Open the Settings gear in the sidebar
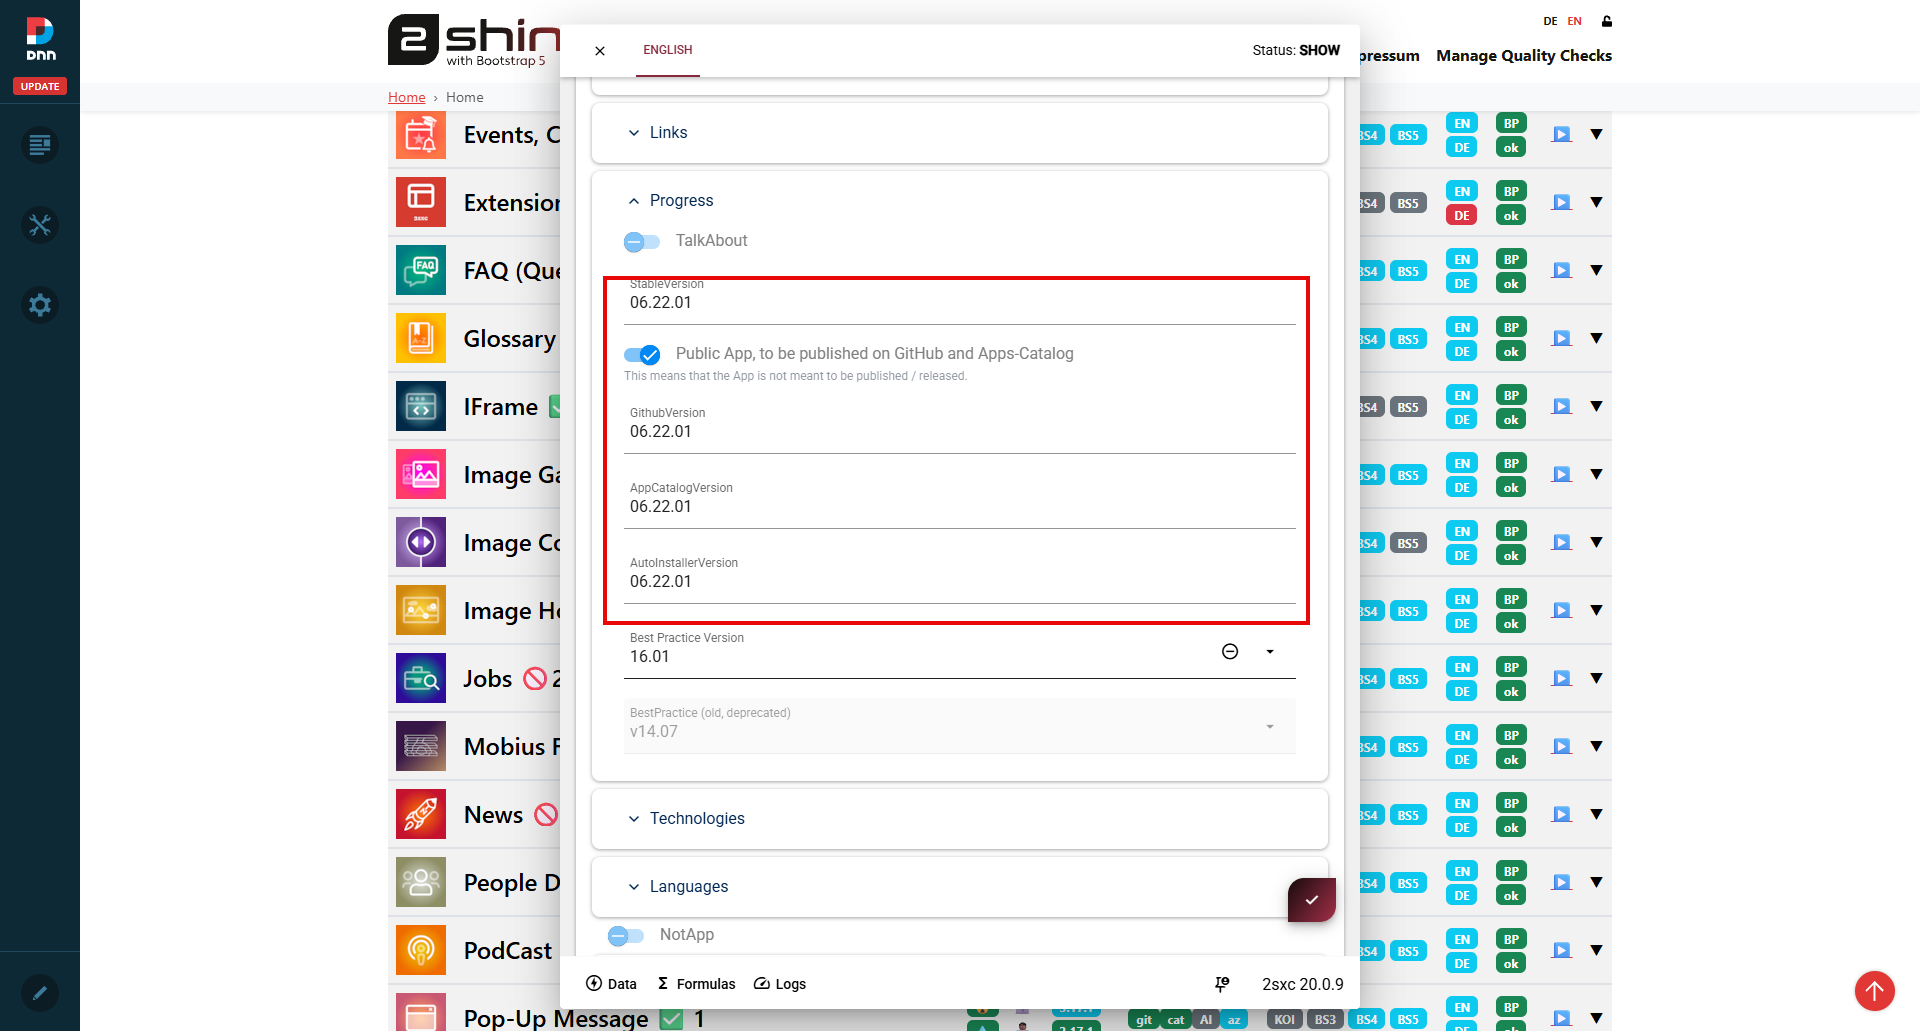The width and height of the screenshot is (1920, 1031). tap(40, 305)
